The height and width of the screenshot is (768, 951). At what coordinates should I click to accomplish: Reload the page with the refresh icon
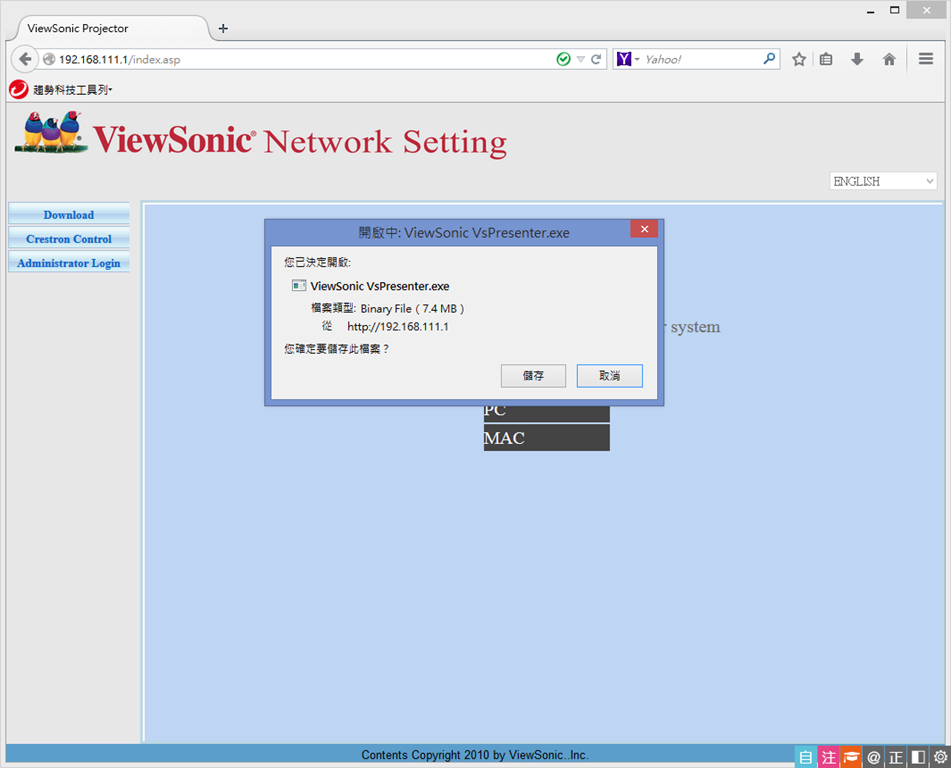596,59
